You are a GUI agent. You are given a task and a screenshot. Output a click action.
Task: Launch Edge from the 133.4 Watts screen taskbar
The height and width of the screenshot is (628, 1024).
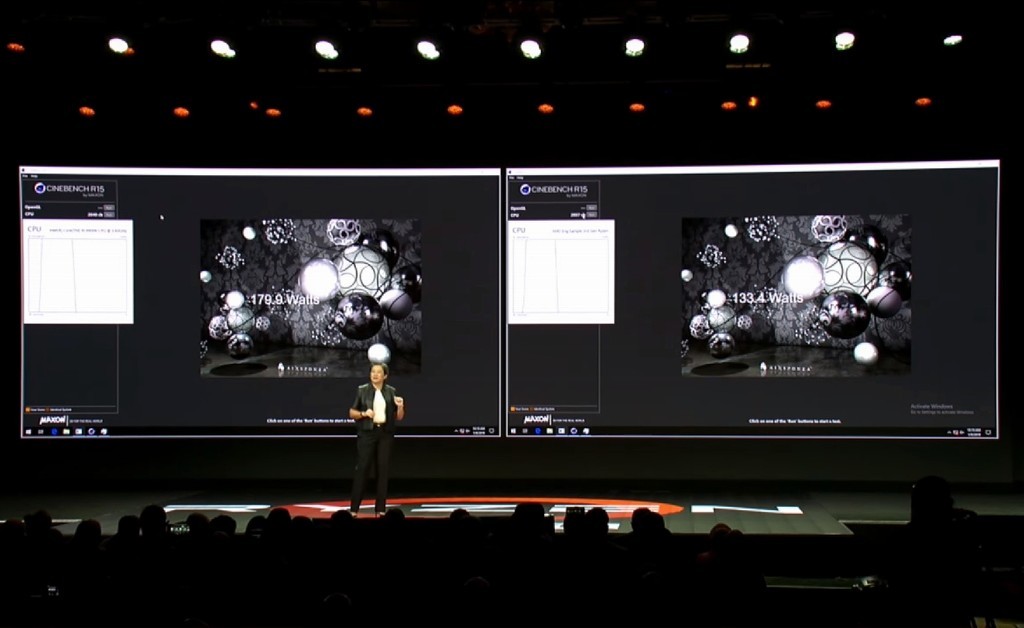538,432
